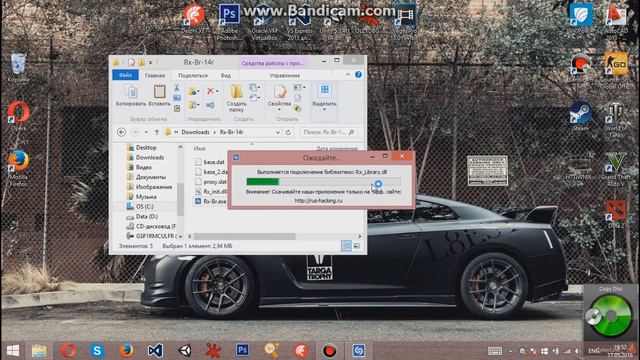Image resolution: width=640 pixels, height=360 pixels.
Task: Open the Dota 2 desktop shortcut
Action: (615, 214)
